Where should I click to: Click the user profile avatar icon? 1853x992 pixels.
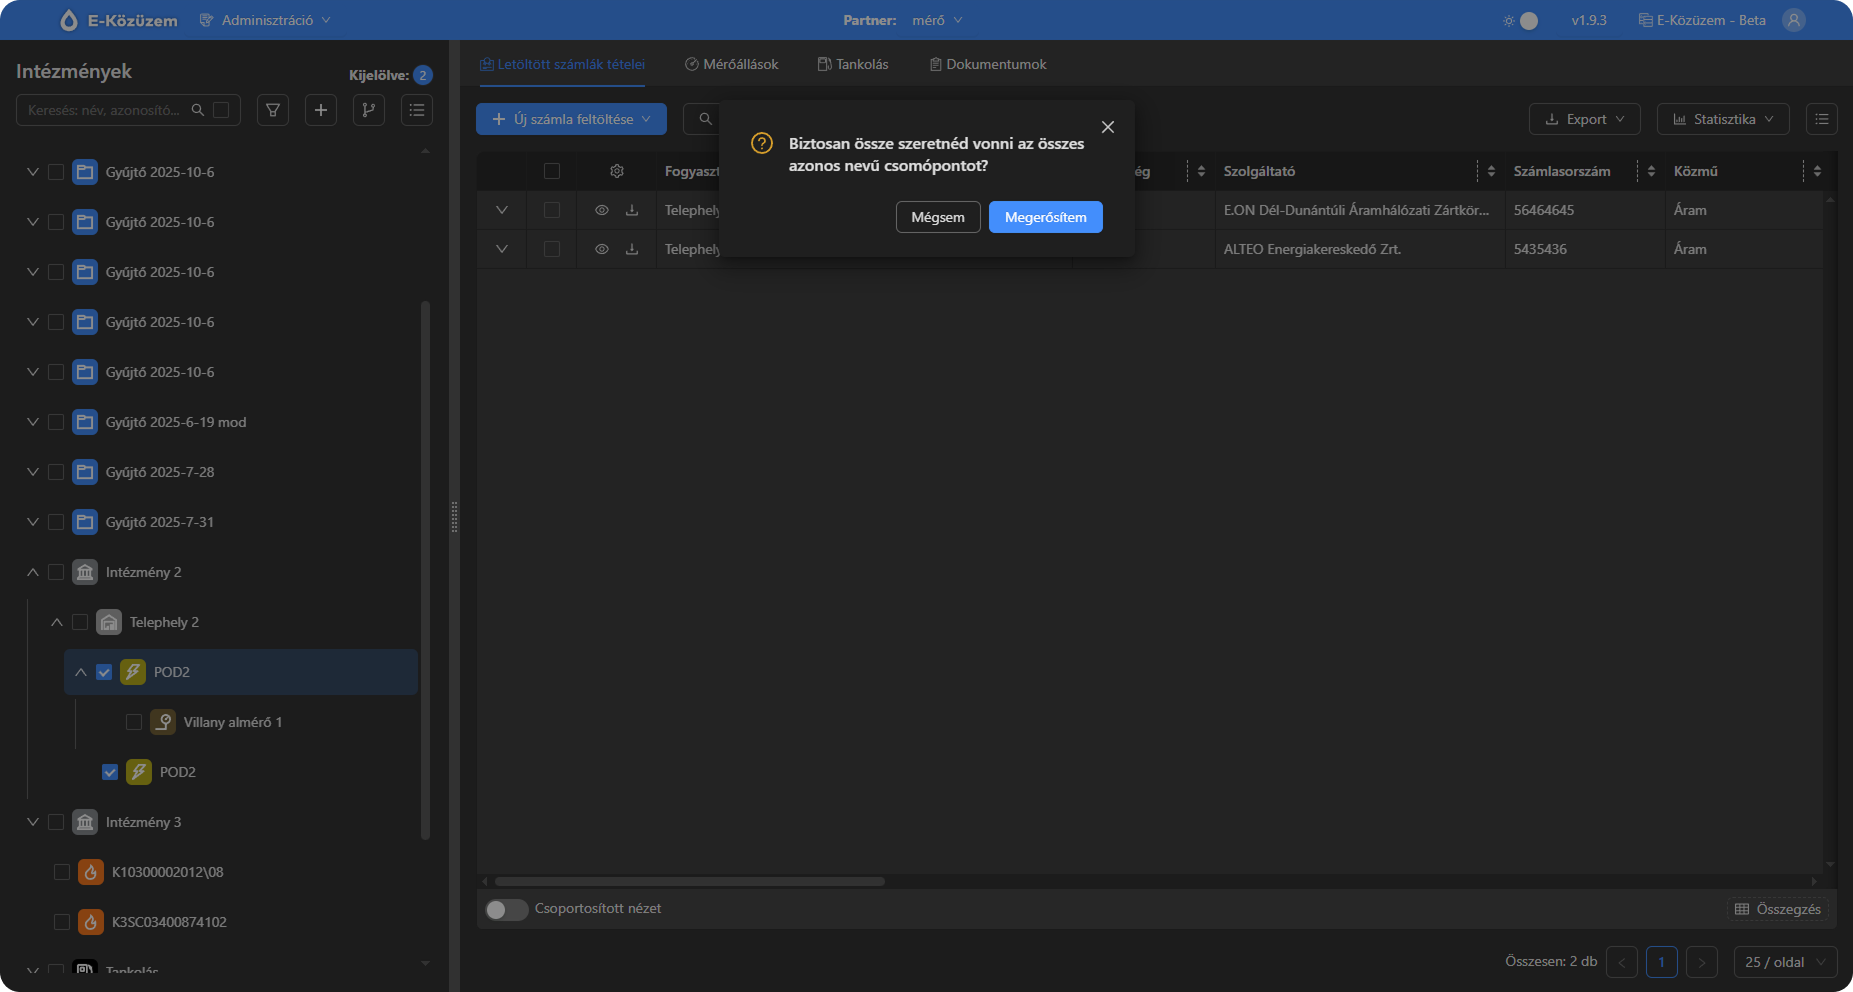click(1794, 20)
